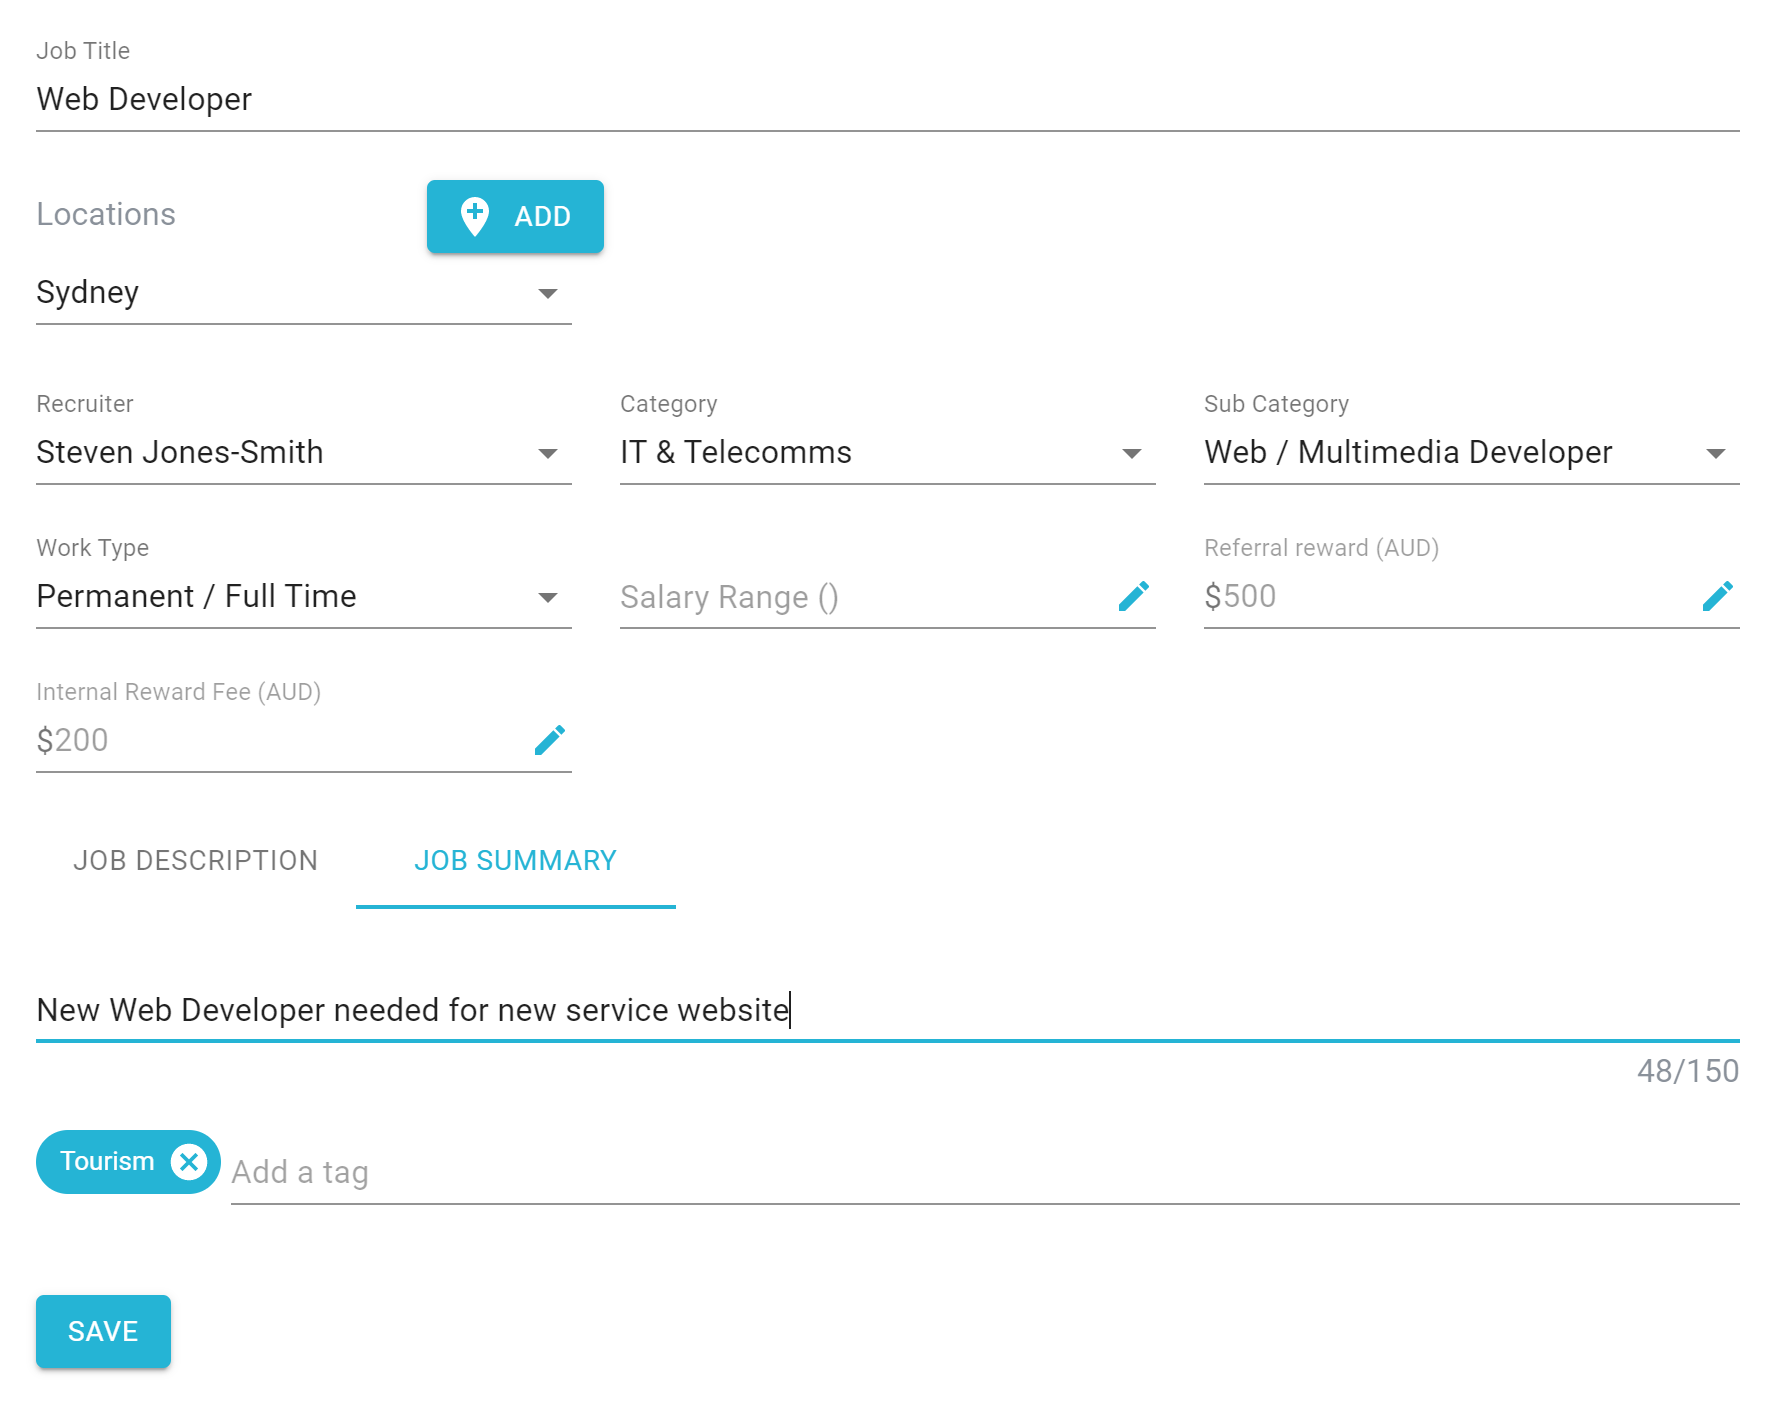The image size is (1772, 1407).
Task: Switch to the JOB DESCRIPTION tab
Action: [x=196, y=861]
